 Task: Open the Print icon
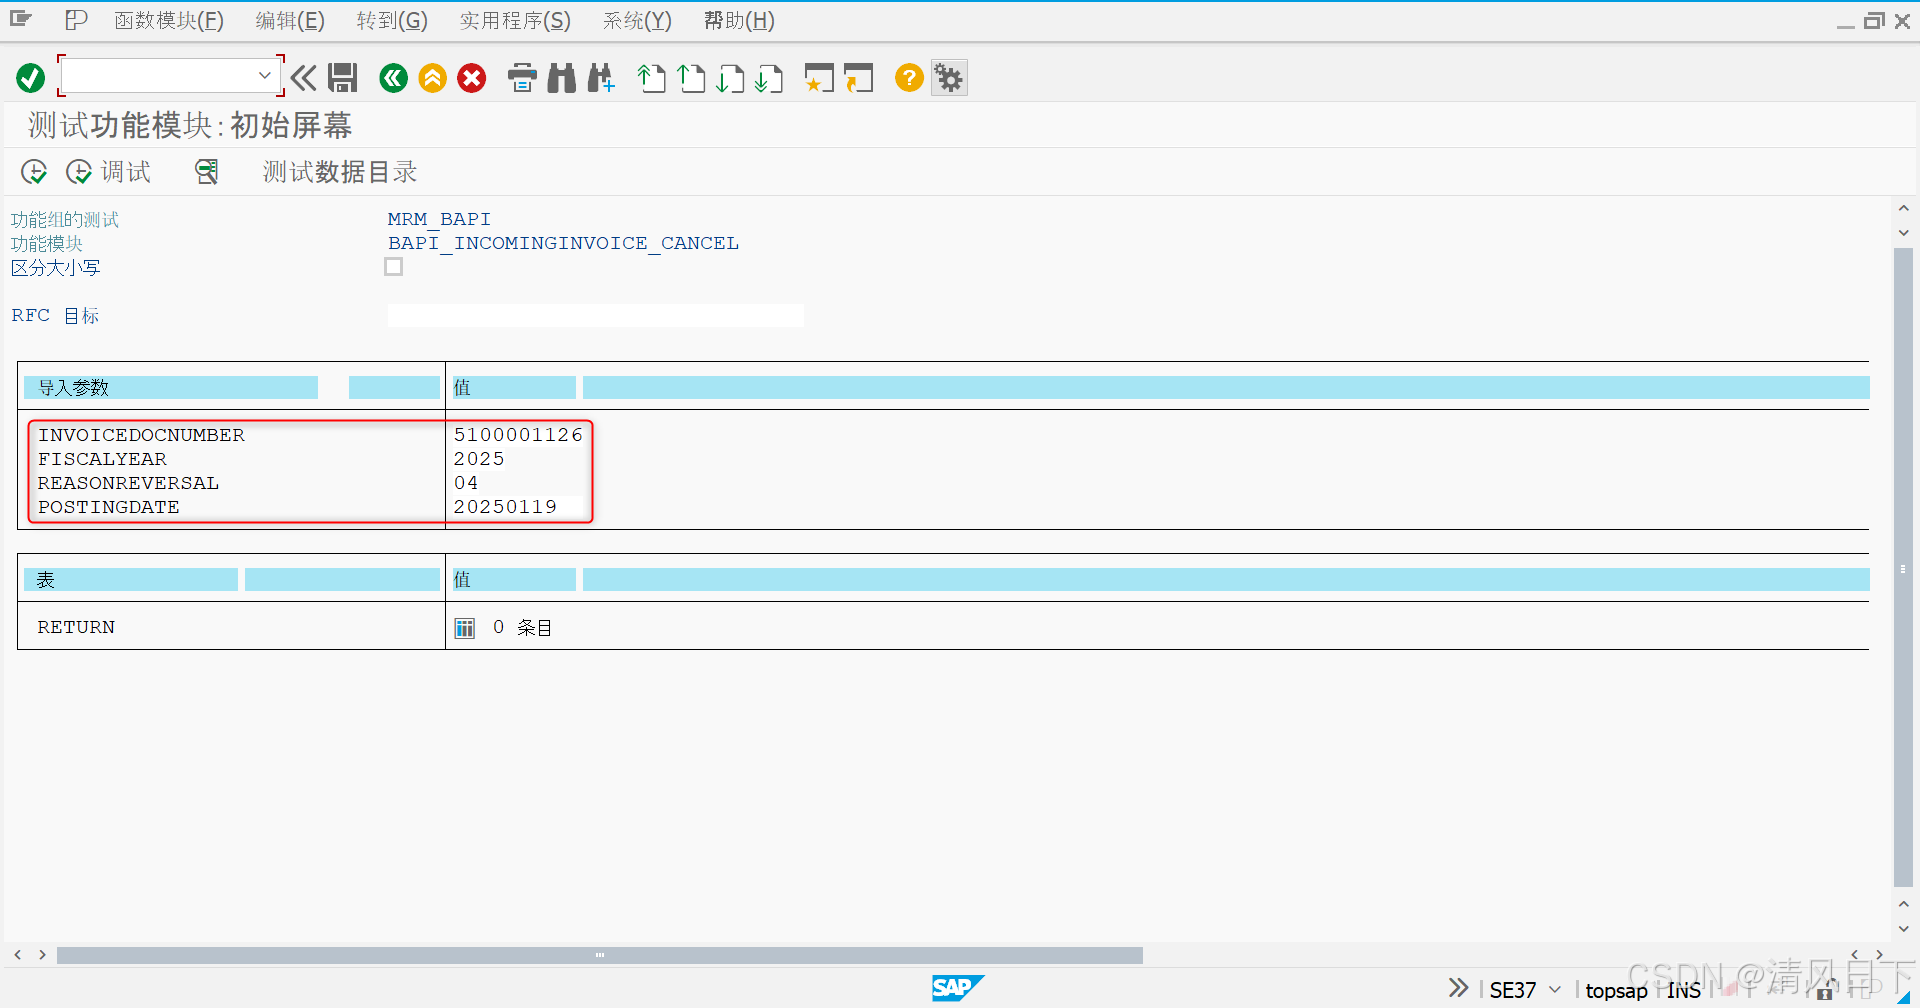tap(522, 77)
